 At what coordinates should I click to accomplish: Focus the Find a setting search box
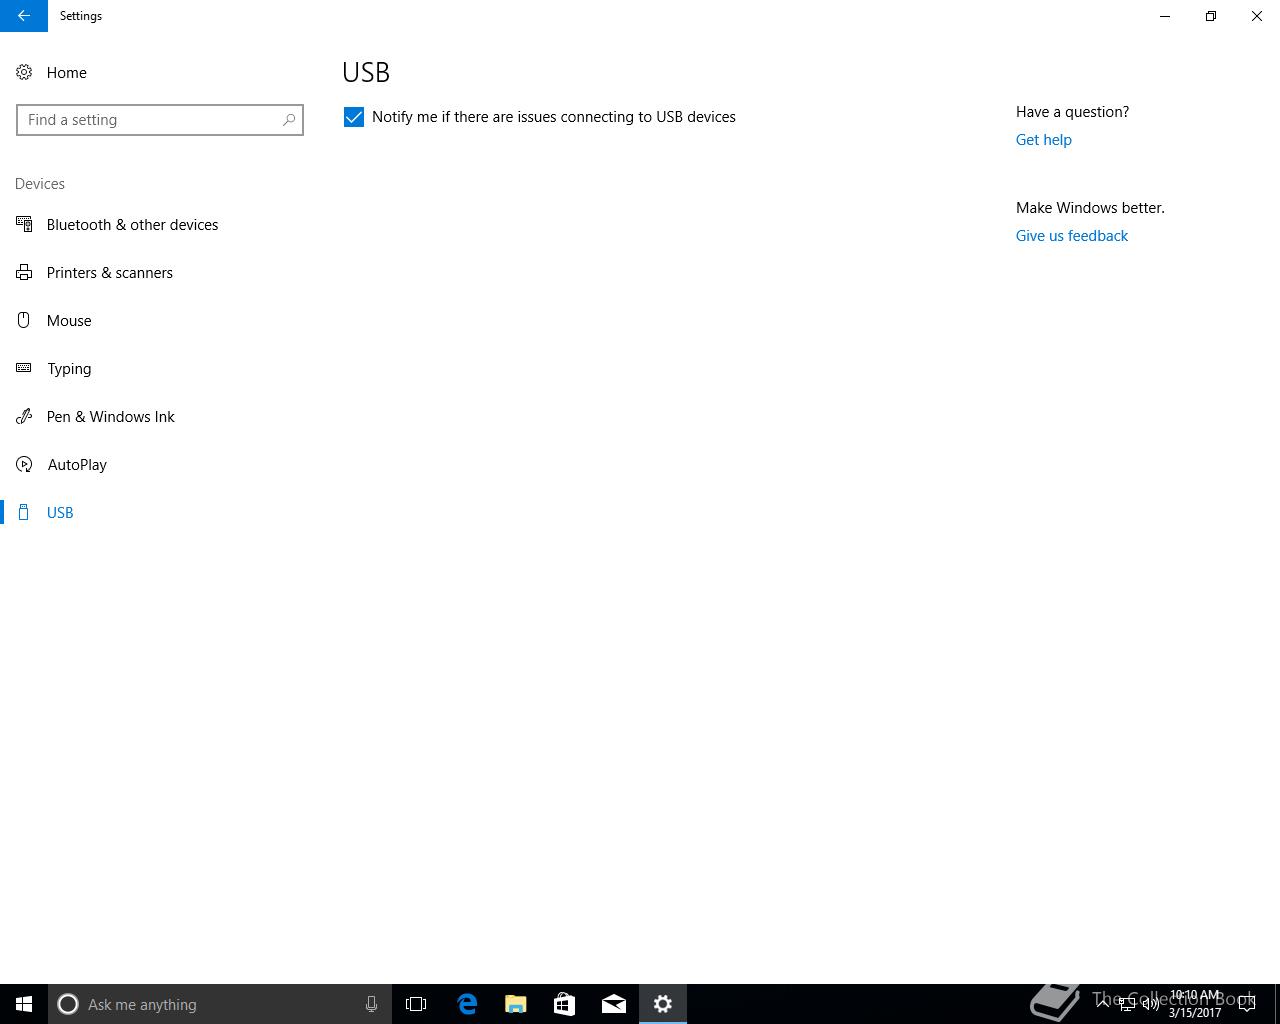160,120
